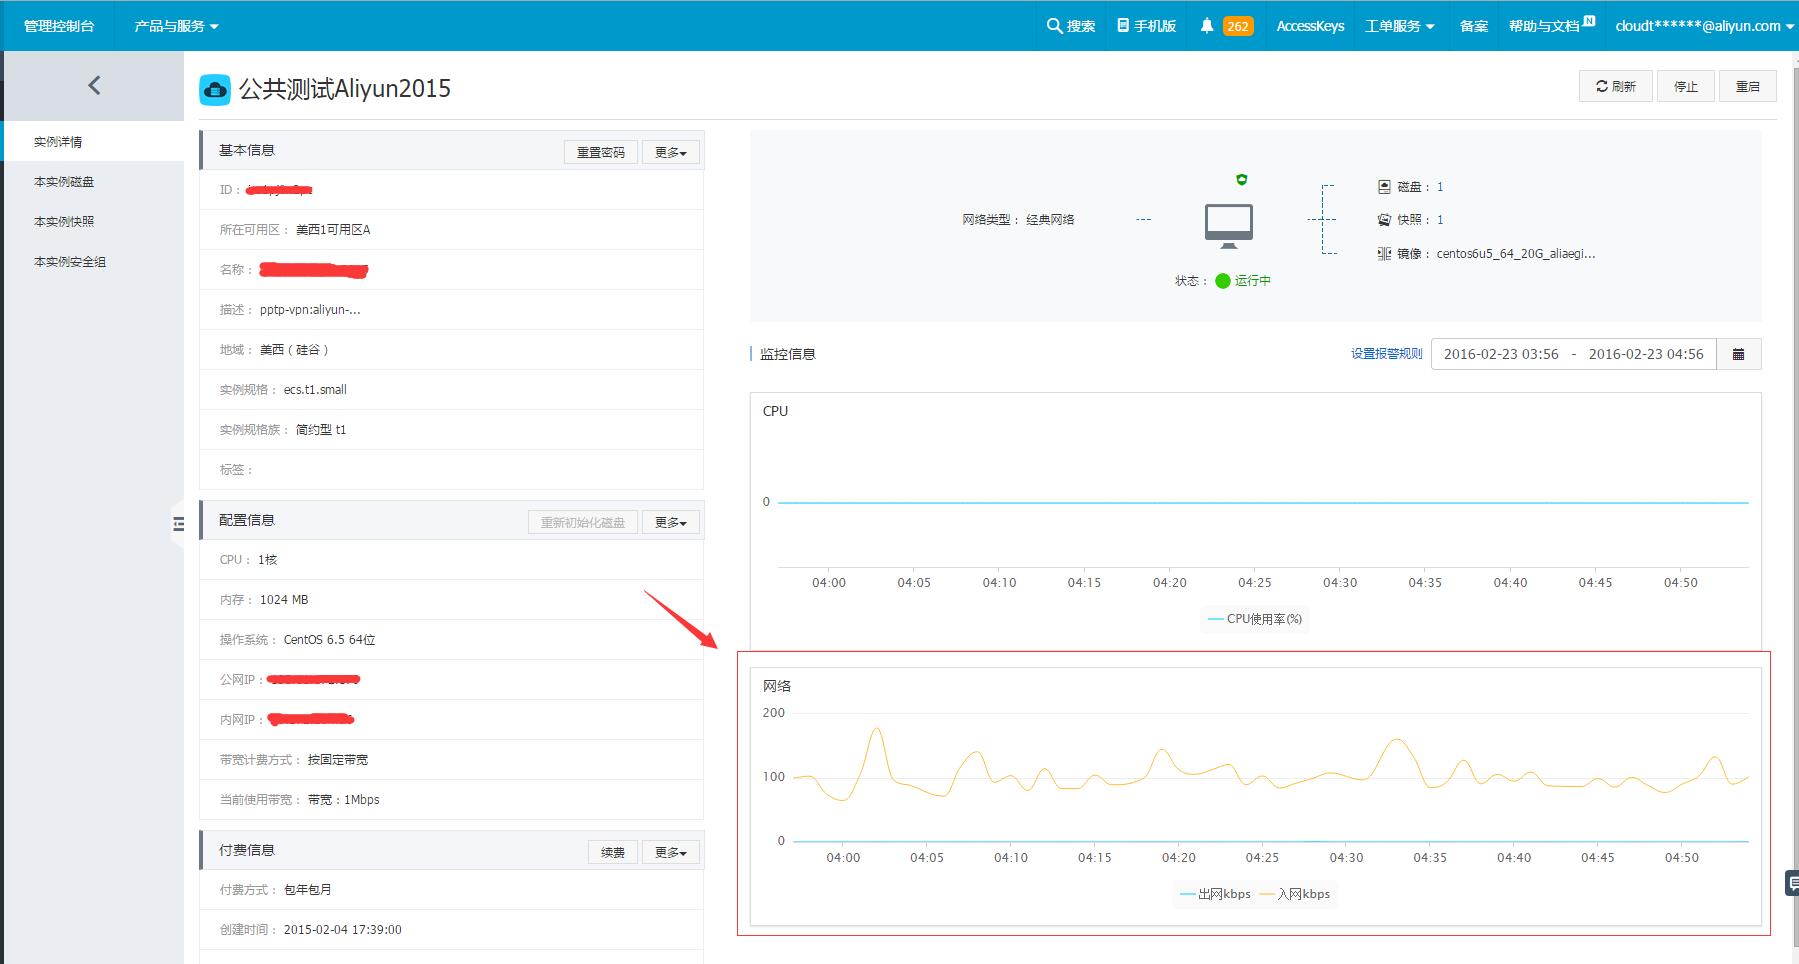Image resolution: width=1799 pixels, height=964 pixels.
Task: Select 实例详情 sidebar tab
Action: [x=92, y=142]
